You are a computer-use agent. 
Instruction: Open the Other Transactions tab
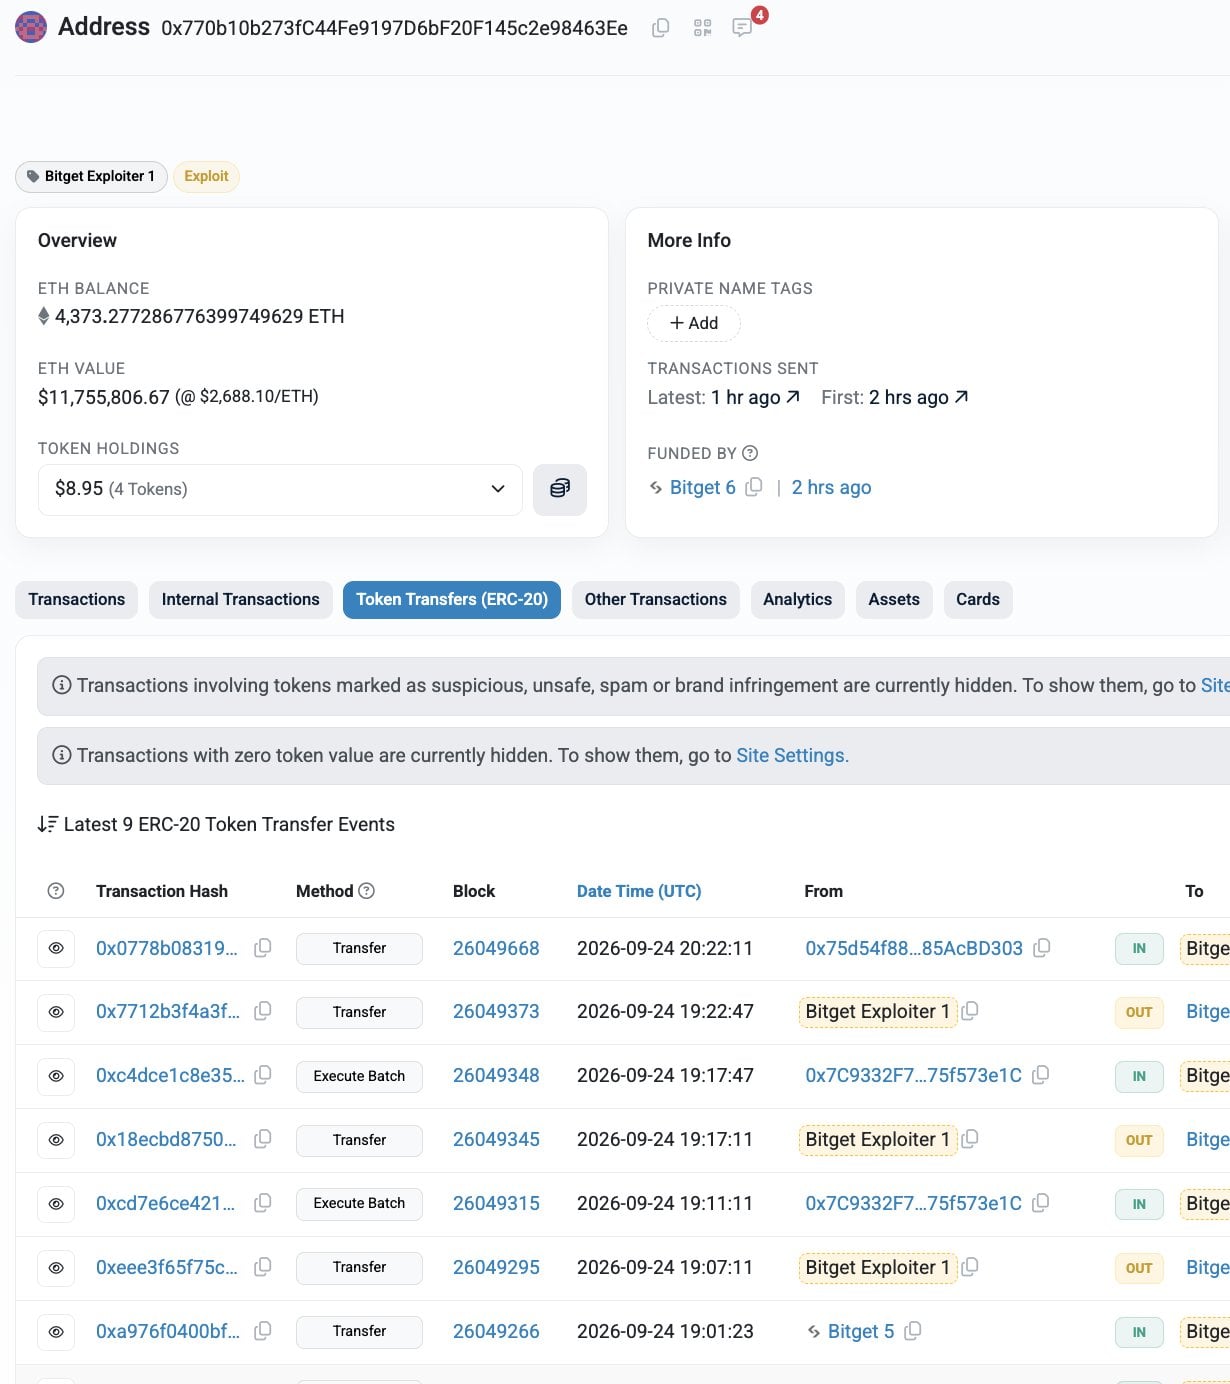pos(656,599)
